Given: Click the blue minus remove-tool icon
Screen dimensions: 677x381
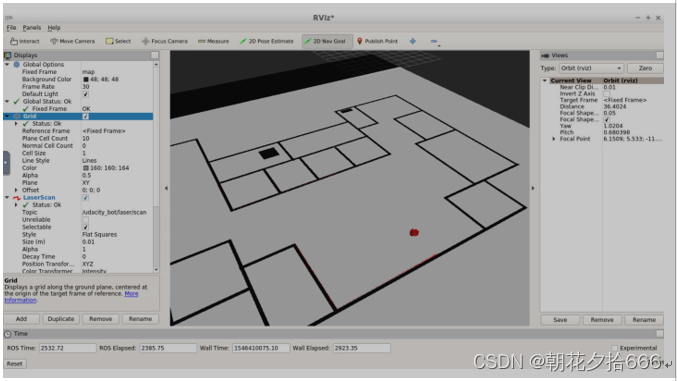Looking at the screenshot, I should [434, 41].
